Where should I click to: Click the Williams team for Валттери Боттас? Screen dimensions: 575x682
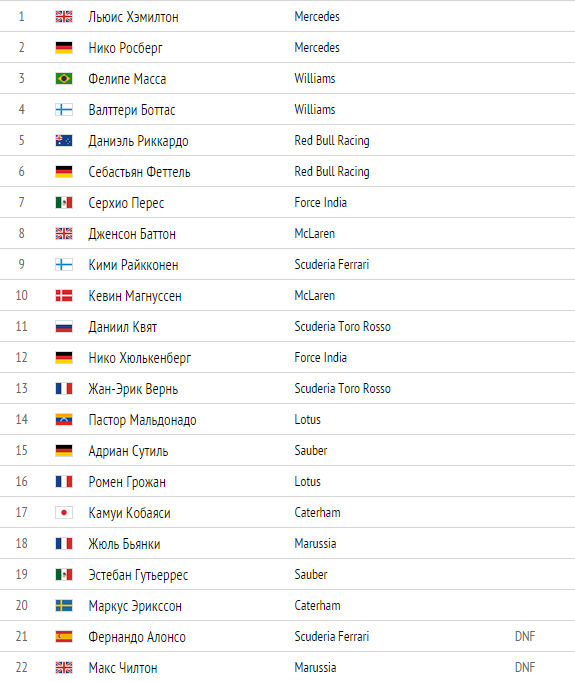pyautogui.click(x=315, y=110)
